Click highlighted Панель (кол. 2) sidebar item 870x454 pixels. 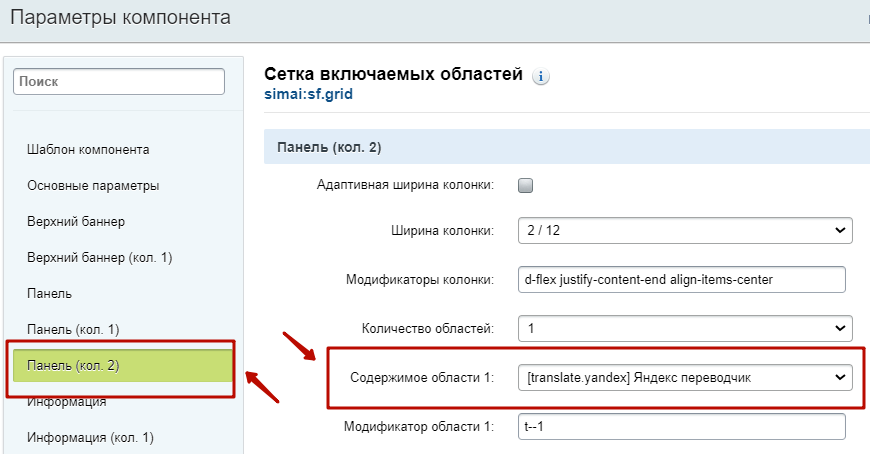tap(73, 365)
